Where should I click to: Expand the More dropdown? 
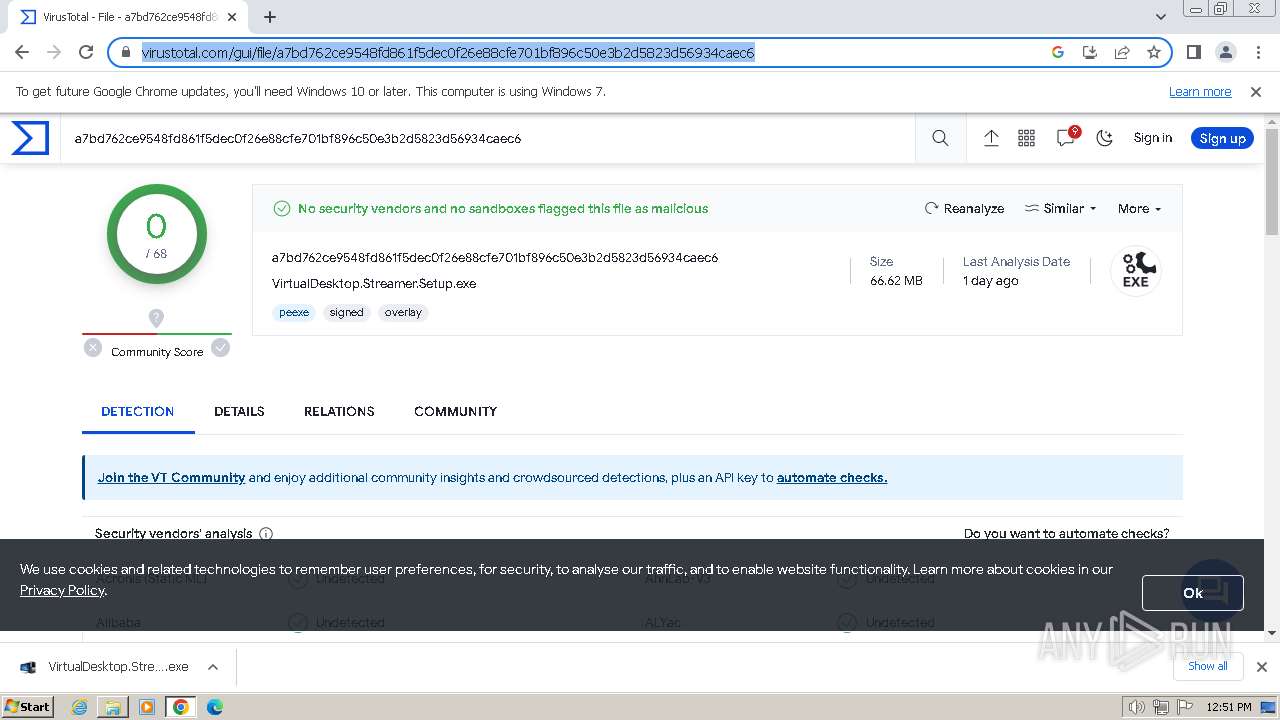1139,208
